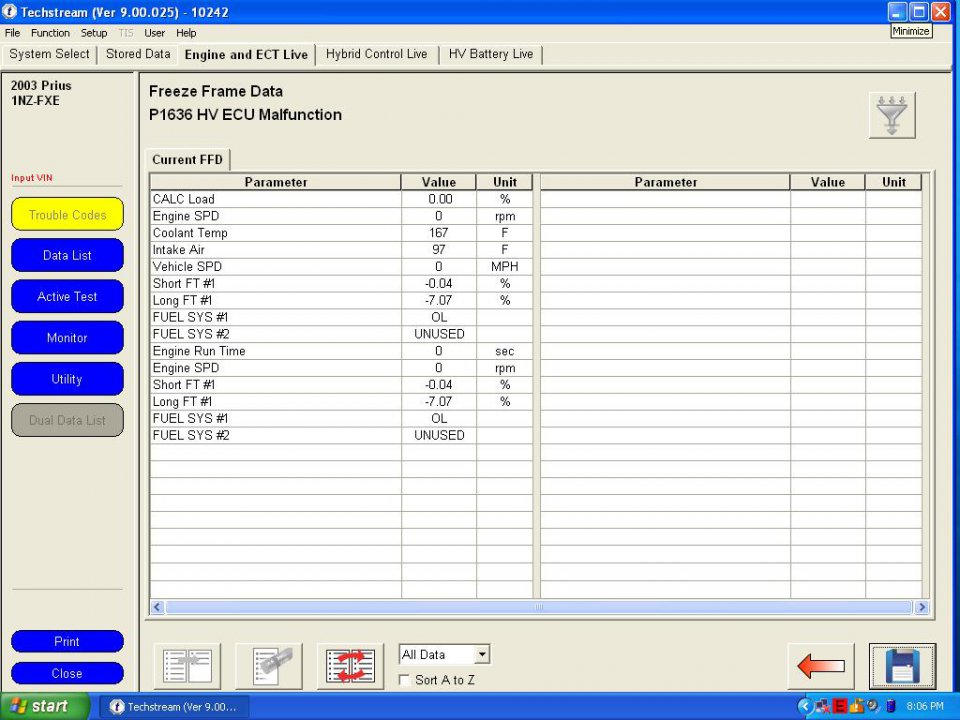
Task: Select the Engine Run Time row
Action: pyautogui.click(x=341, y=351)
